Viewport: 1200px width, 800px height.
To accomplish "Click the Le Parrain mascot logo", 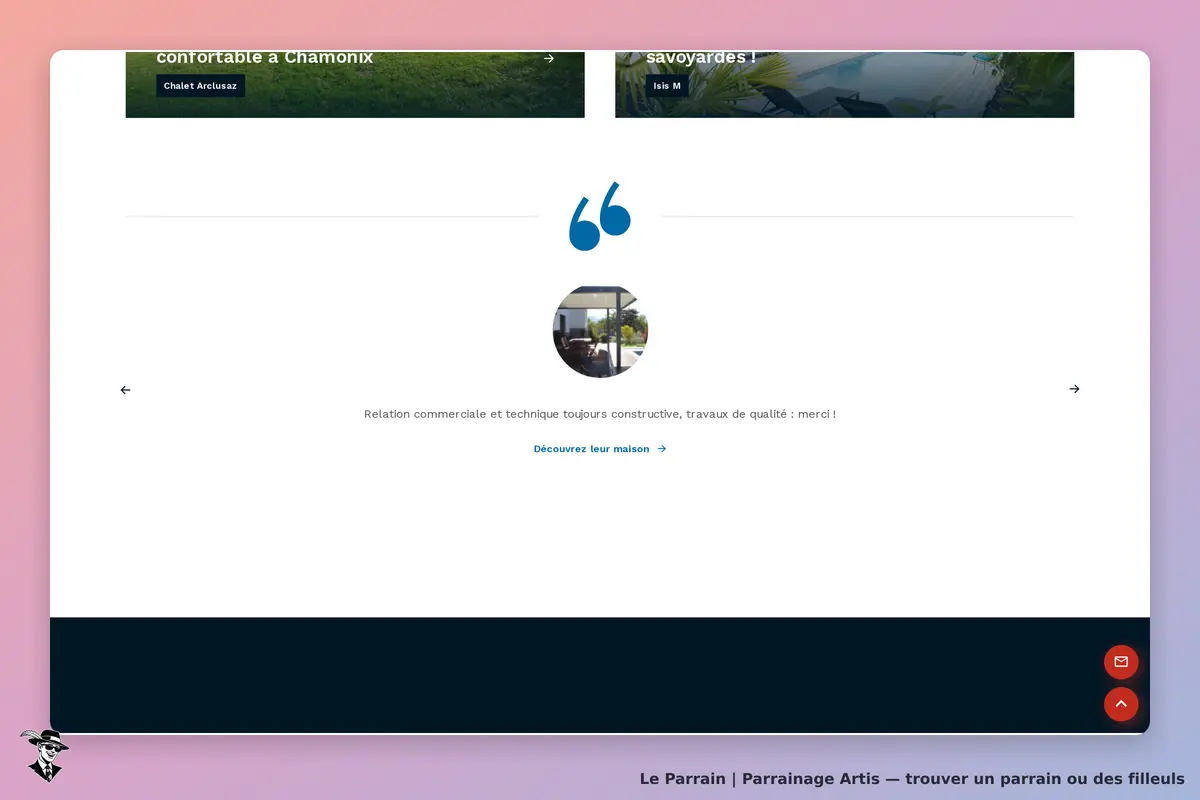I will [x=44, y=755].
